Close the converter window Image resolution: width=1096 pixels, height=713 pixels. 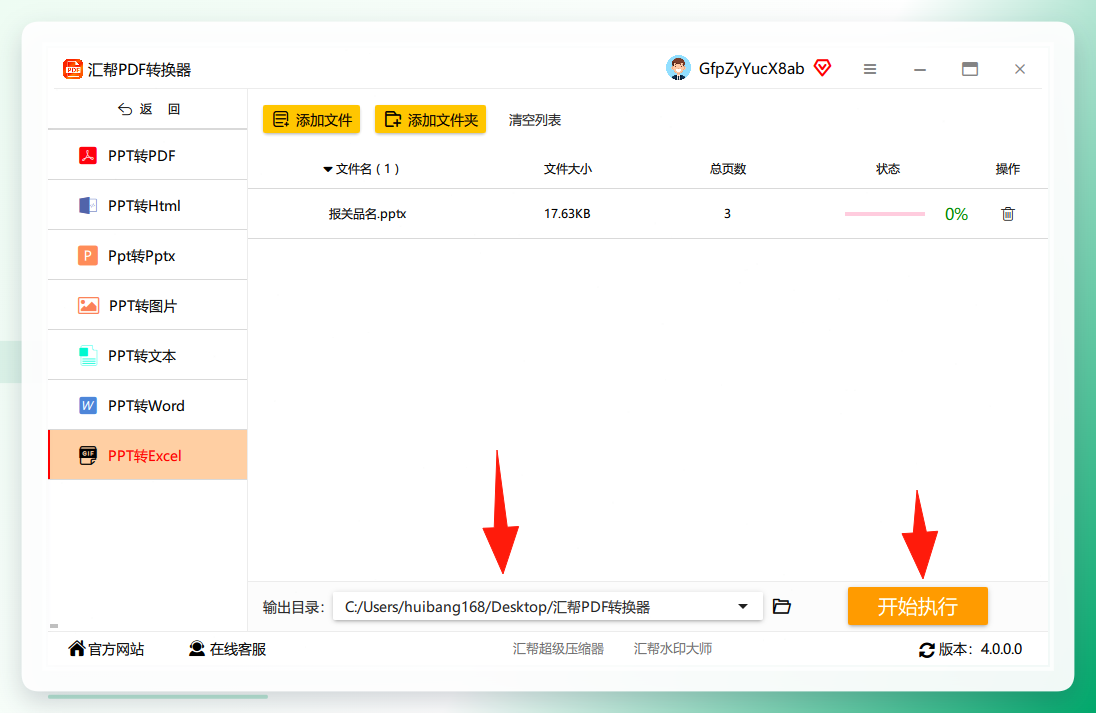1020,69
